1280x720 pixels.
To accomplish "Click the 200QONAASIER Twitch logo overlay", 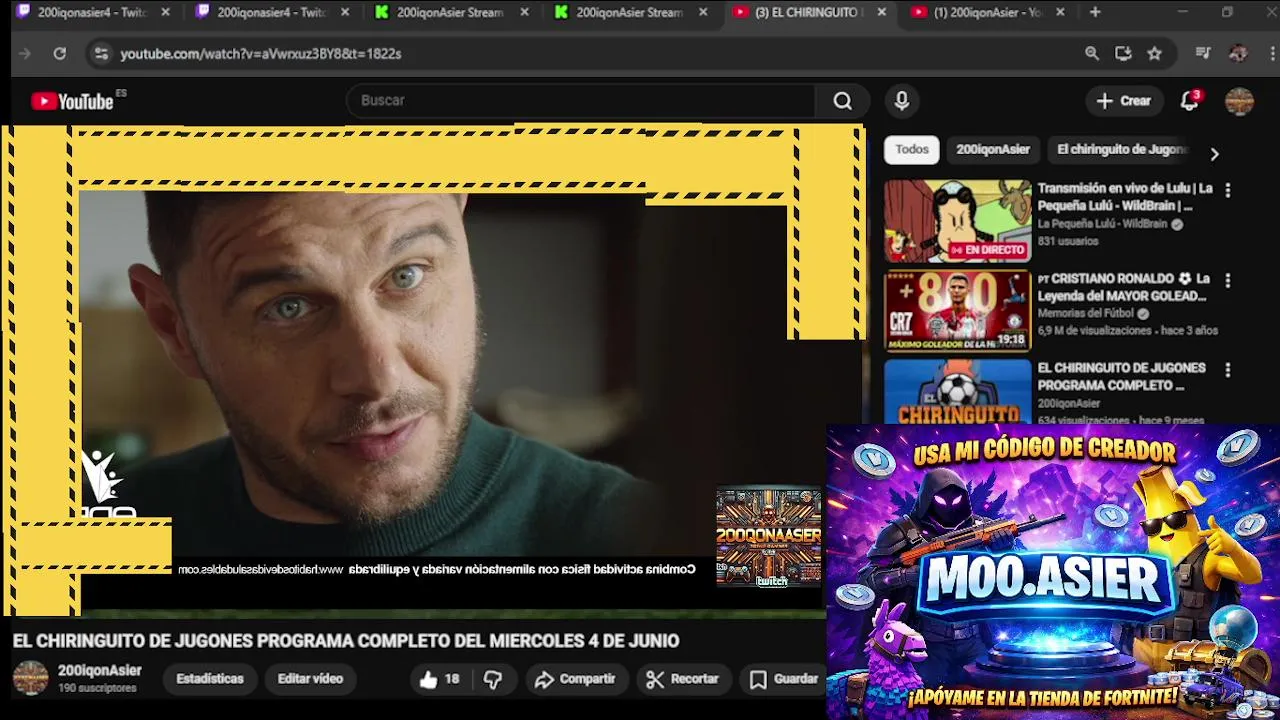I will (768, 536).
